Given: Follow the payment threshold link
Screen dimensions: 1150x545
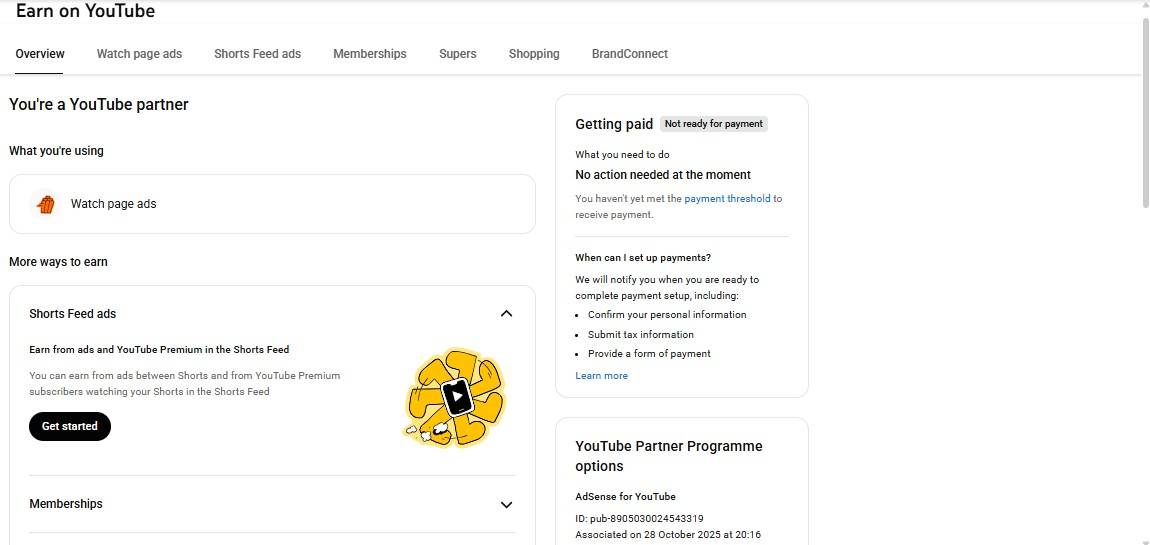Looking at the screenshot, I should [727, 199].
